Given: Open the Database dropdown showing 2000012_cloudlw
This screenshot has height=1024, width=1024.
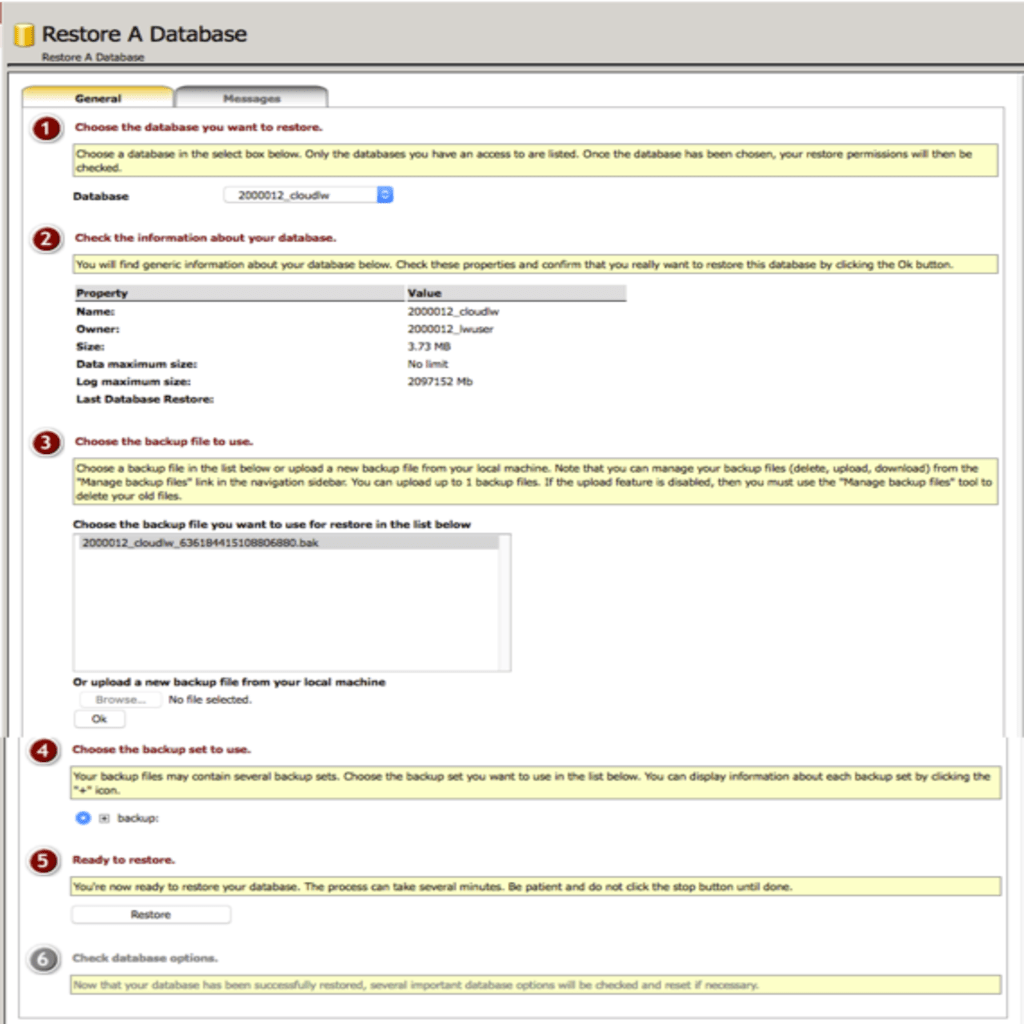Looking at the screenshot, I should (308, 195).
